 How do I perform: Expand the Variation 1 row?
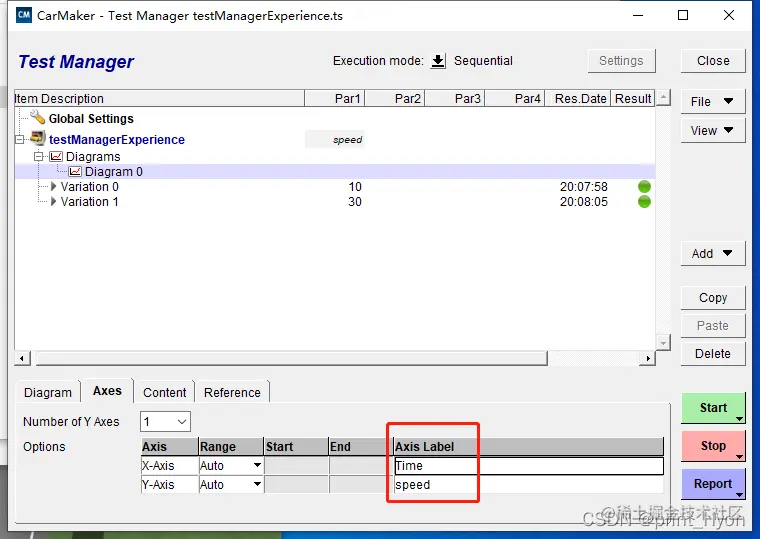point(54,202)
